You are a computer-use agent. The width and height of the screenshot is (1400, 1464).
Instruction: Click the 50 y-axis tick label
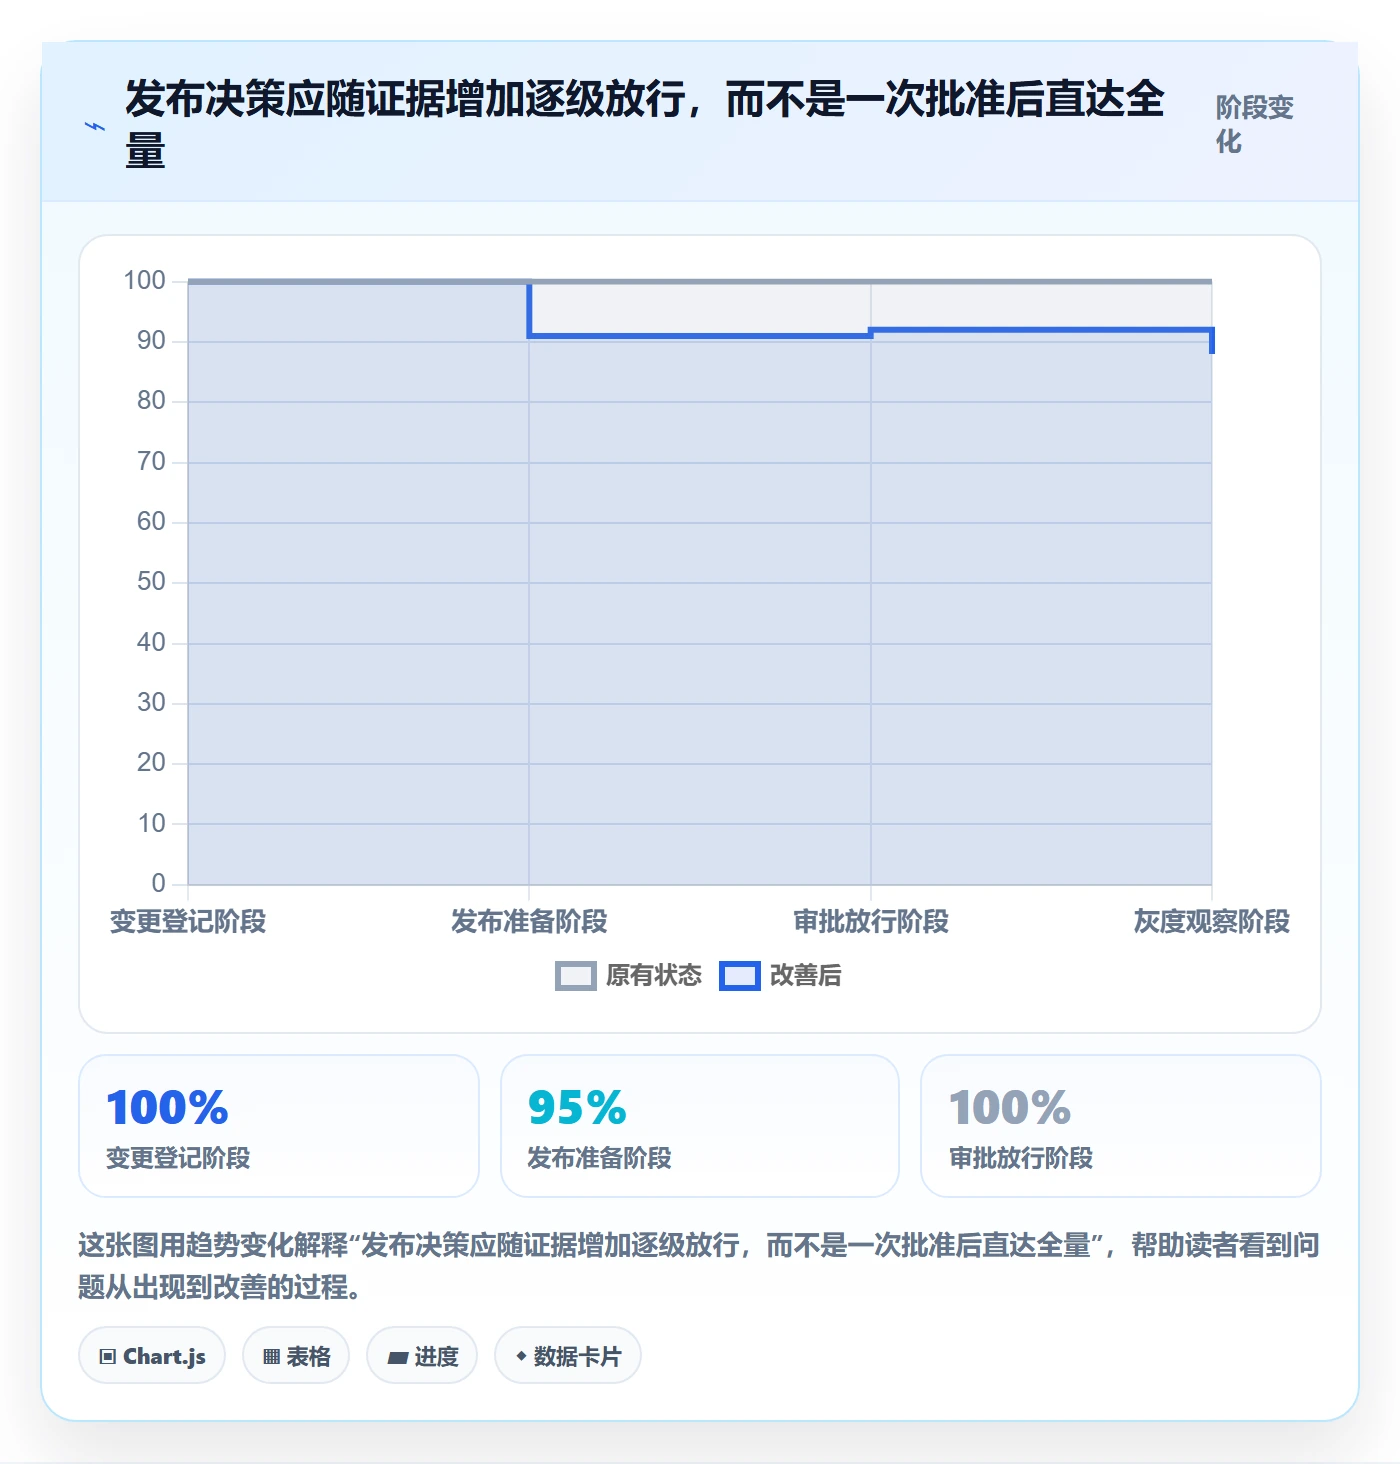pyautogui.click(x=151, y=581)
